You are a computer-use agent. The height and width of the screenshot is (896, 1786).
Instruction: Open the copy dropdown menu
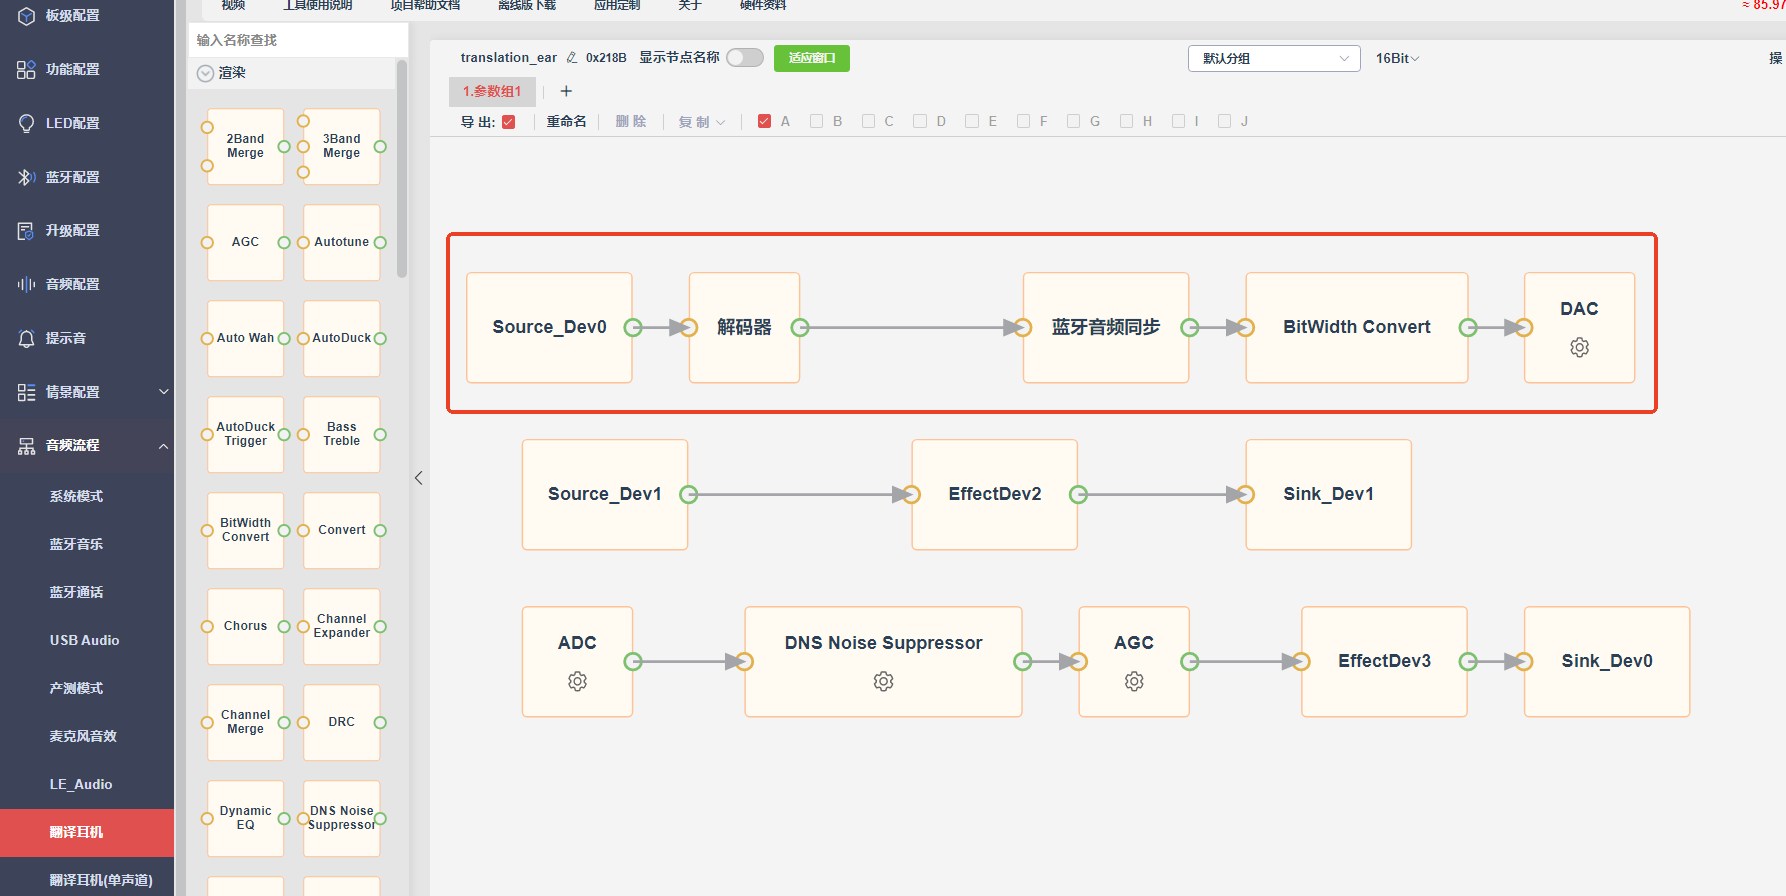(x=702, y=122)
